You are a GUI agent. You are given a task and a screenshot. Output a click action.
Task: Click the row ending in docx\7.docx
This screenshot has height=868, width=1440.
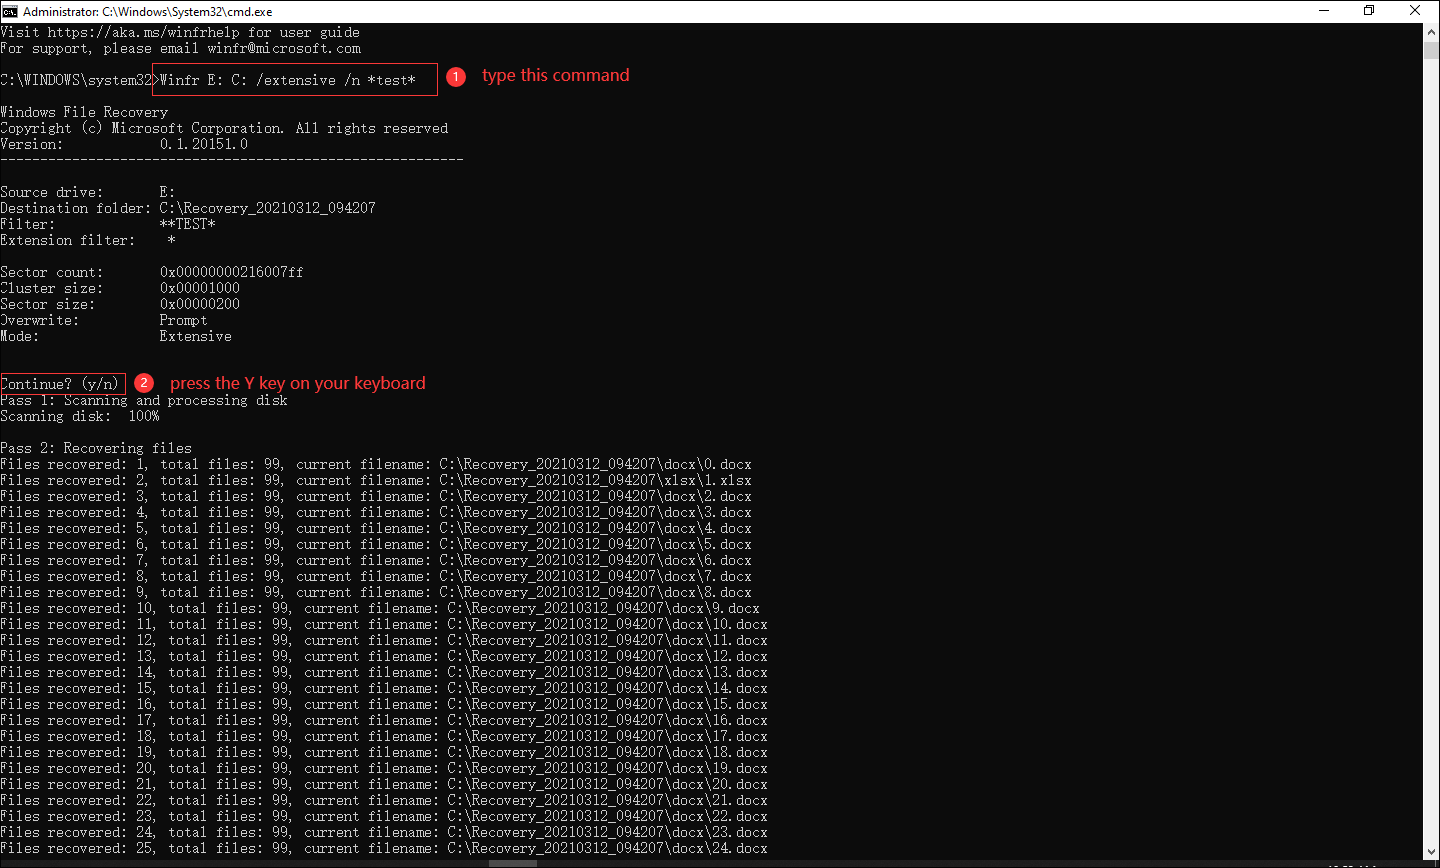[376, 576]
